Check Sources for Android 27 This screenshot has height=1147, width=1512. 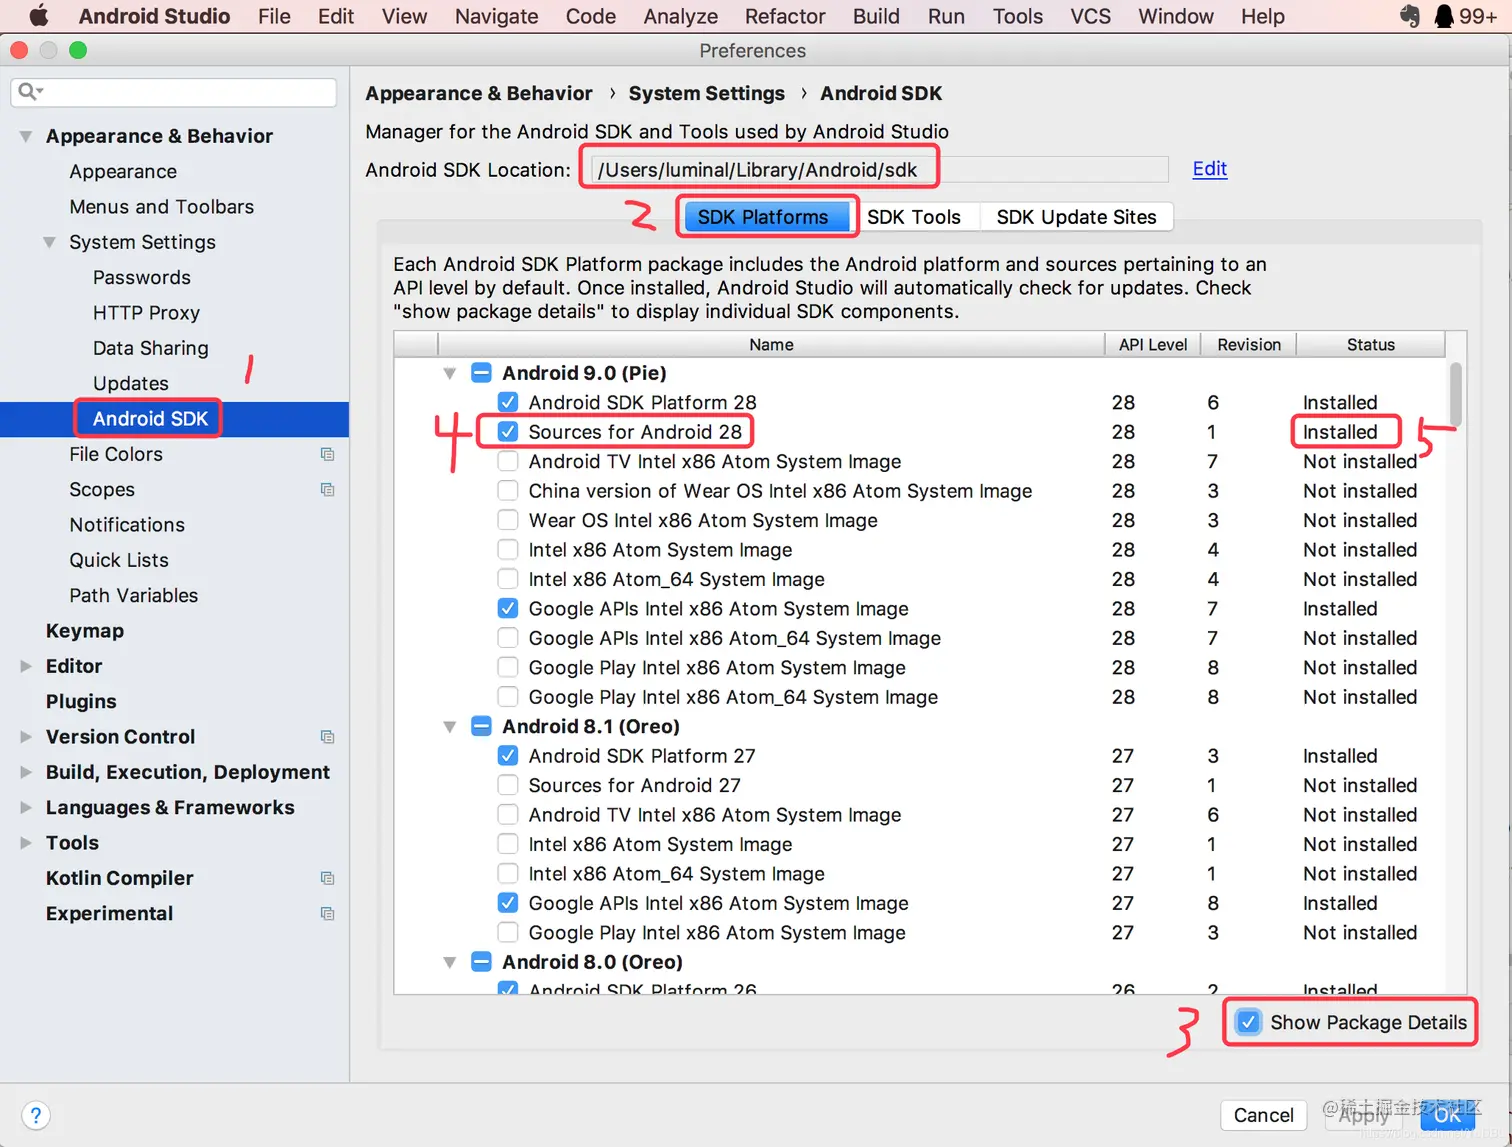508,785
